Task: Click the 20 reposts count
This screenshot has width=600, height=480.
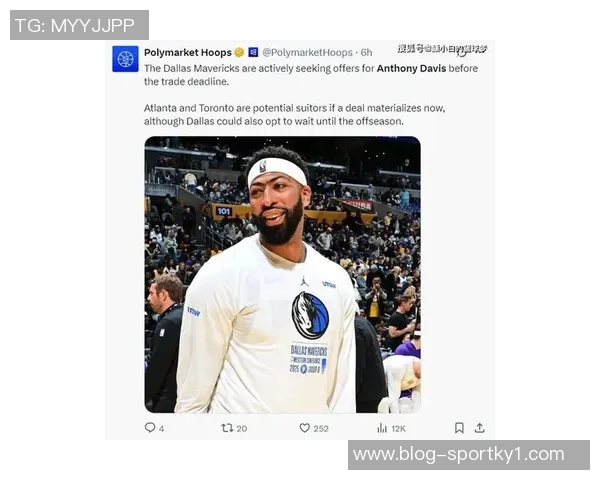Action: [241, 429]
